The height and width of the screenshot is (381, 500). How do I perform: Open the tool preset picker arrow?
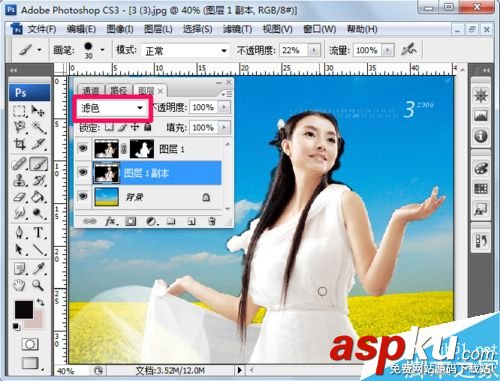[39, 50]
